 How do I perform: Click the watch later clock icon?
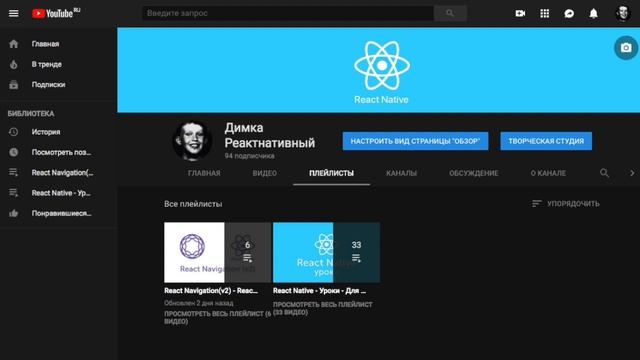13,152
